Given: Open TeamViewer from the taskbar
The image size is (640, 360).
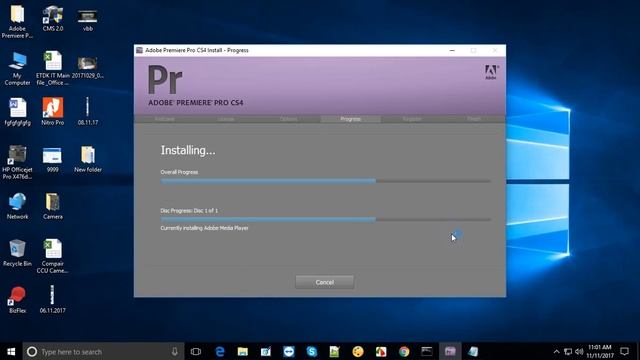Looking at the screenshot, I should pyautogui.click(x=289, y=351).
